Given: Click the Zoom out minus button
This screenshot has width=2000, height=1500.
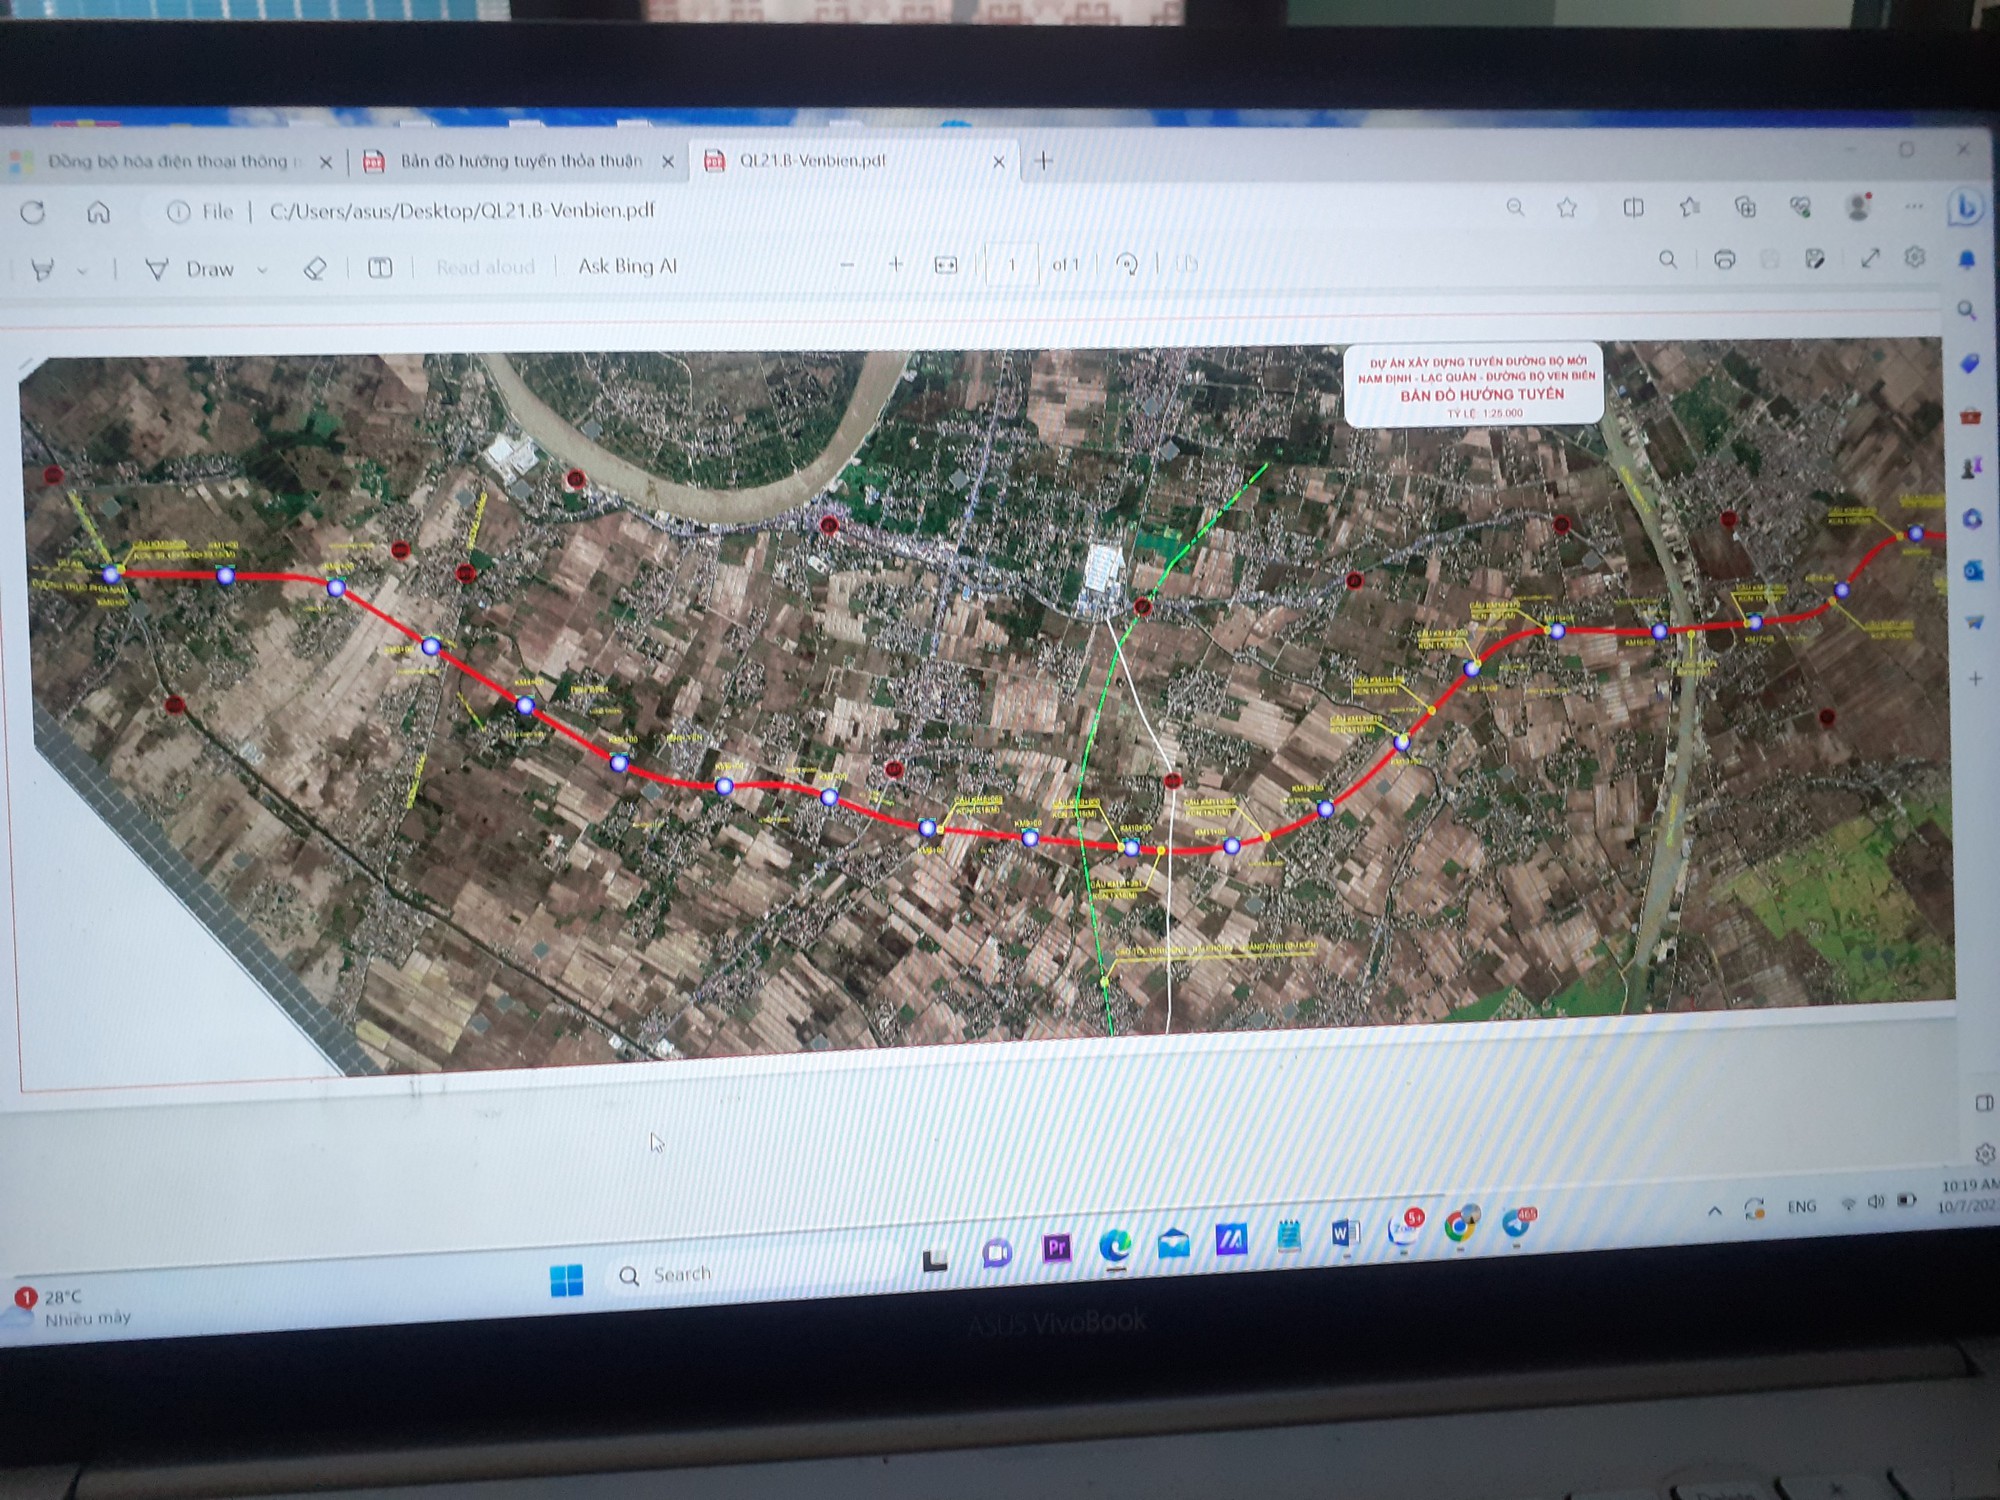Looking at the screenshot, I should click(847, 265).
